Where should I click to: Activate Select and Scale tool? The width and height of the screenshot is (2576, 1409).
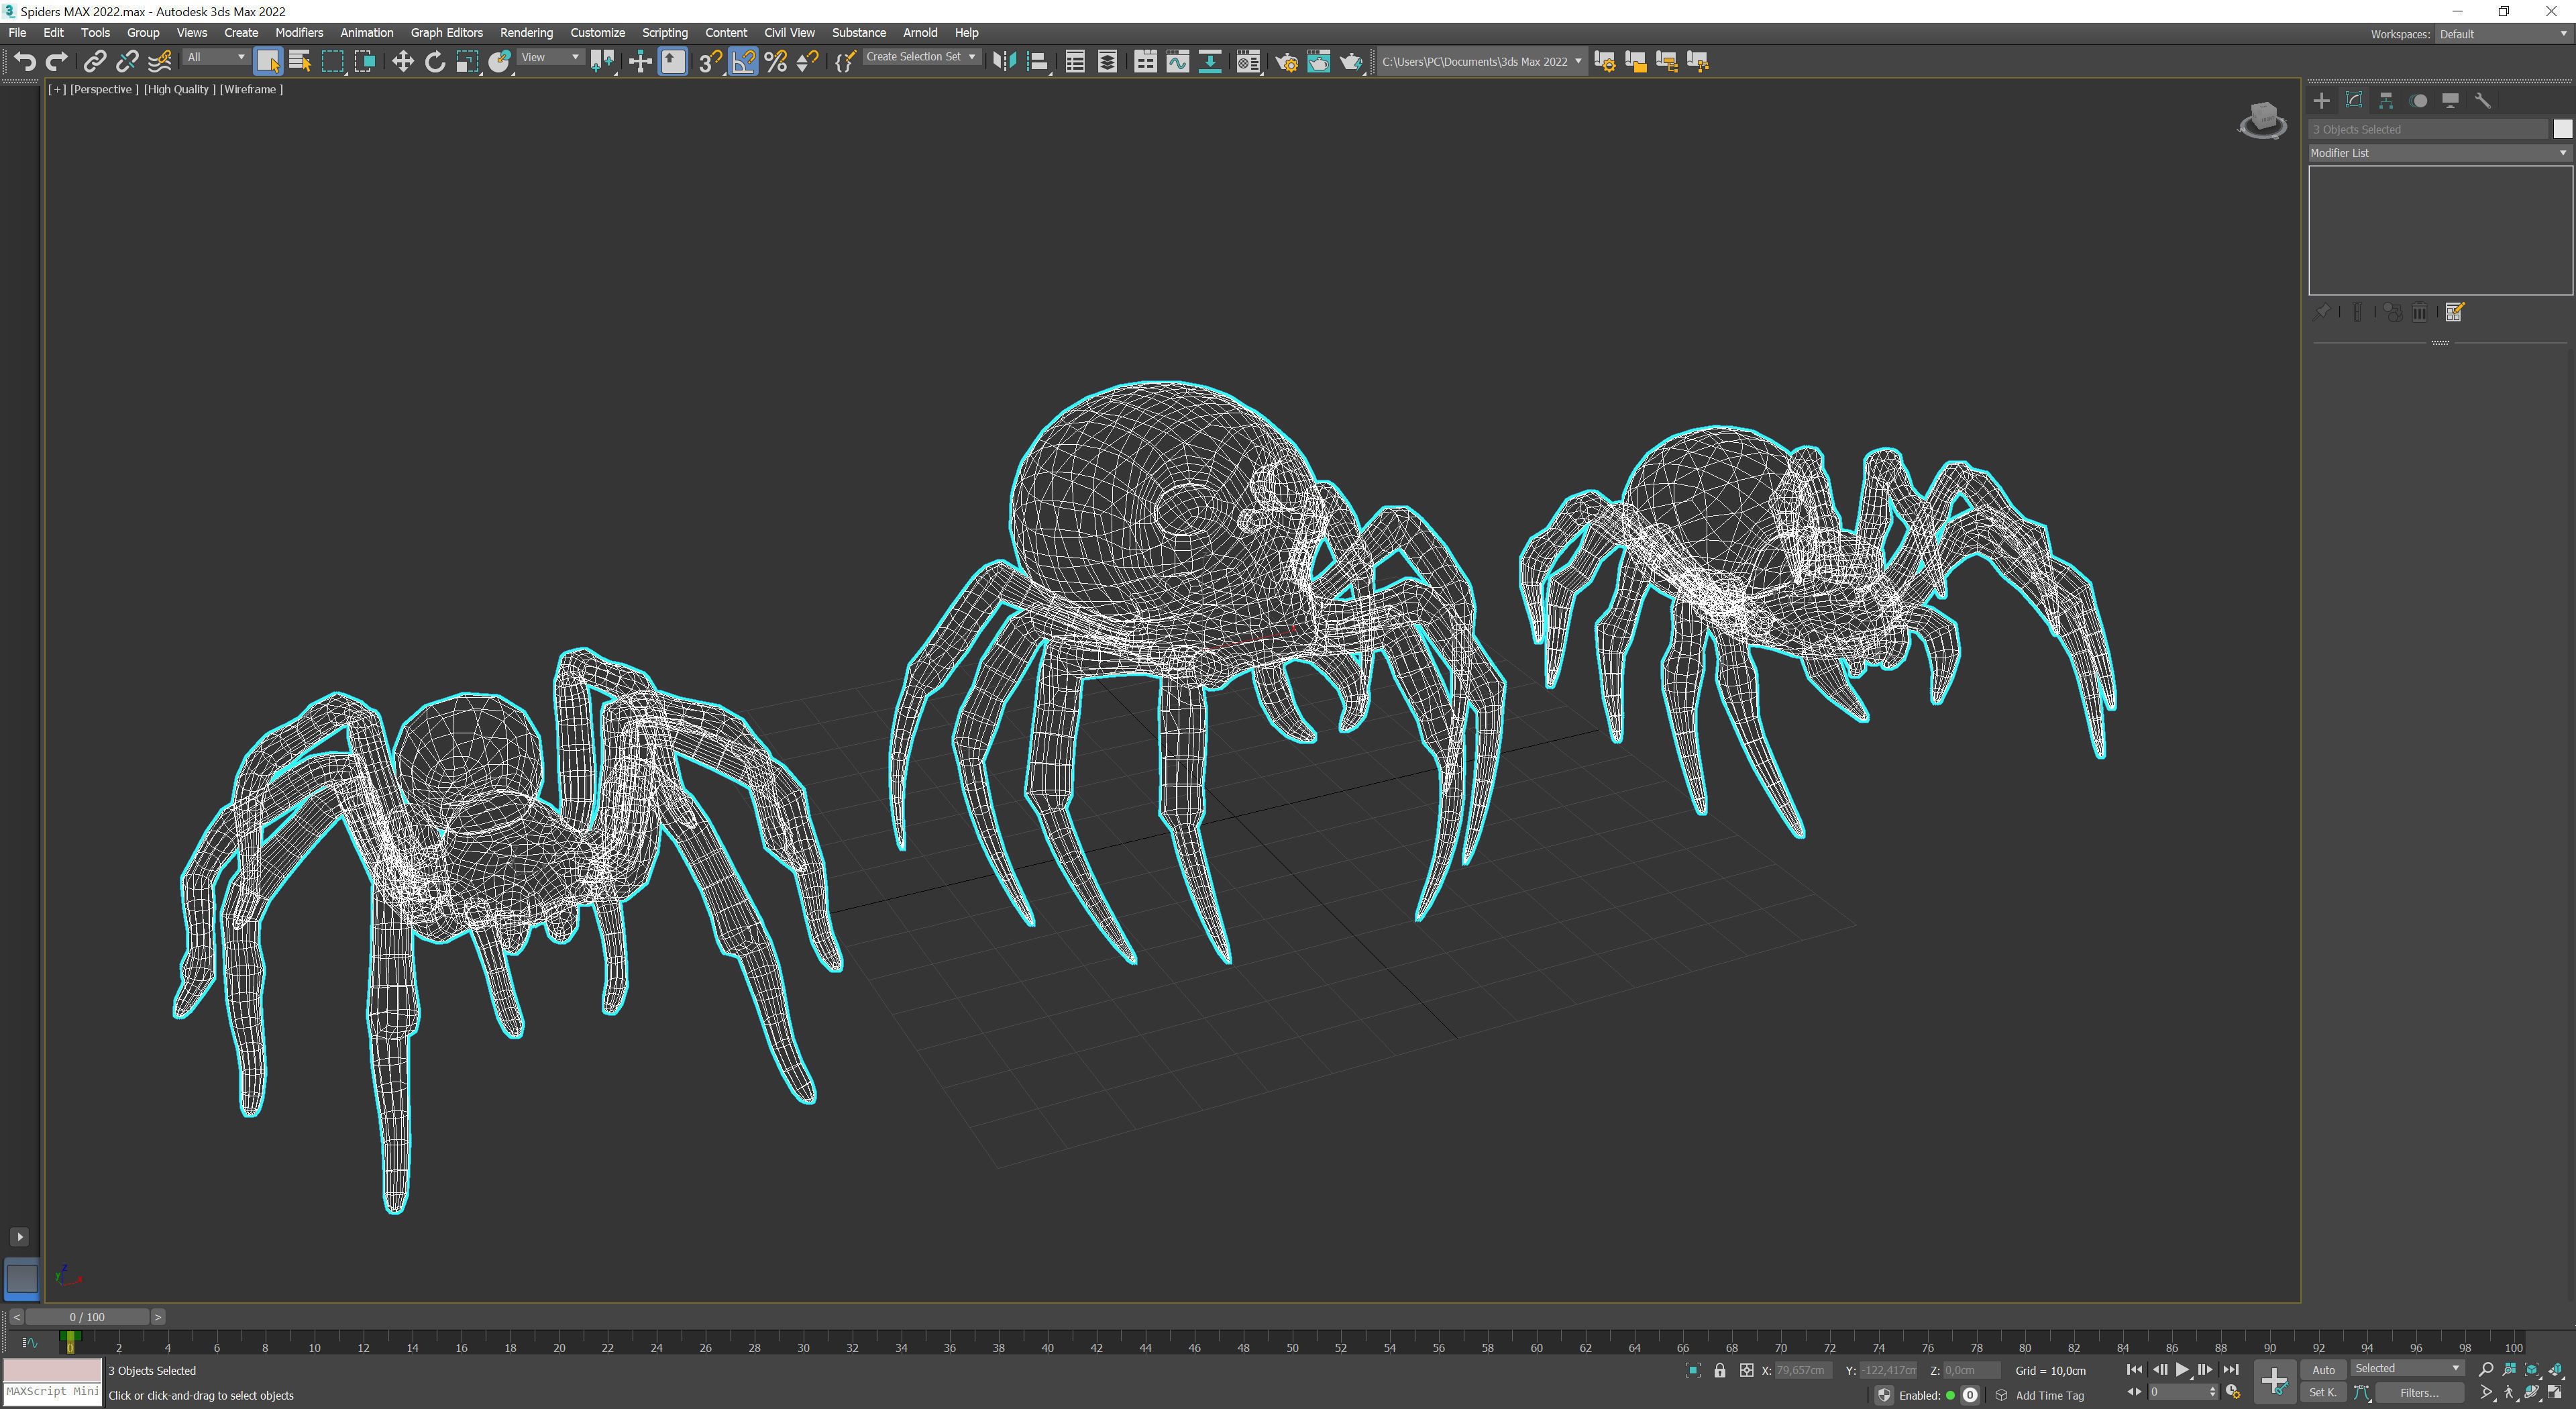[467, 62]
